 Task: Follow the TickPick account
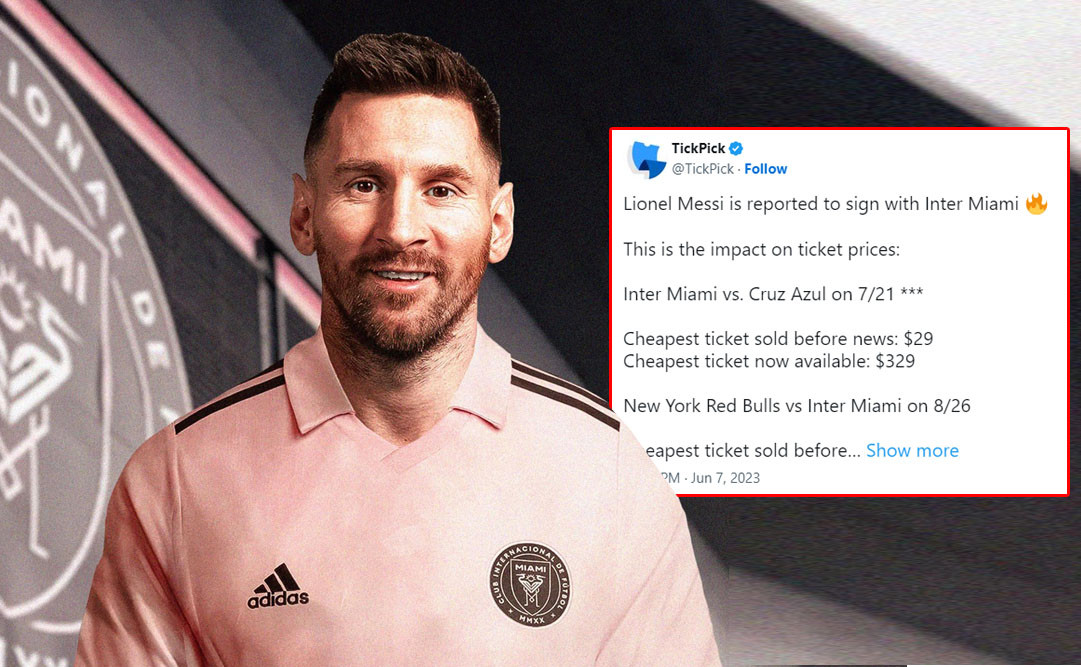[x=765, y=169]
